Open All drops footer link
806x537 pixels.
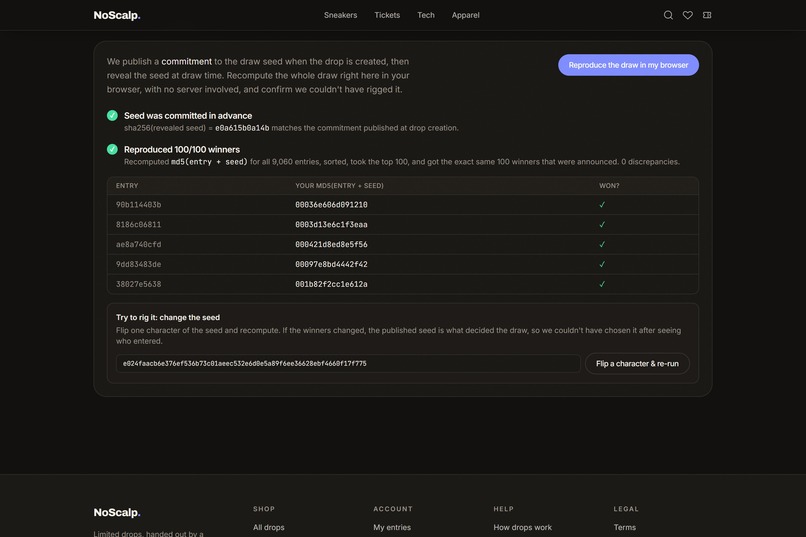click(x=268, y=527)
